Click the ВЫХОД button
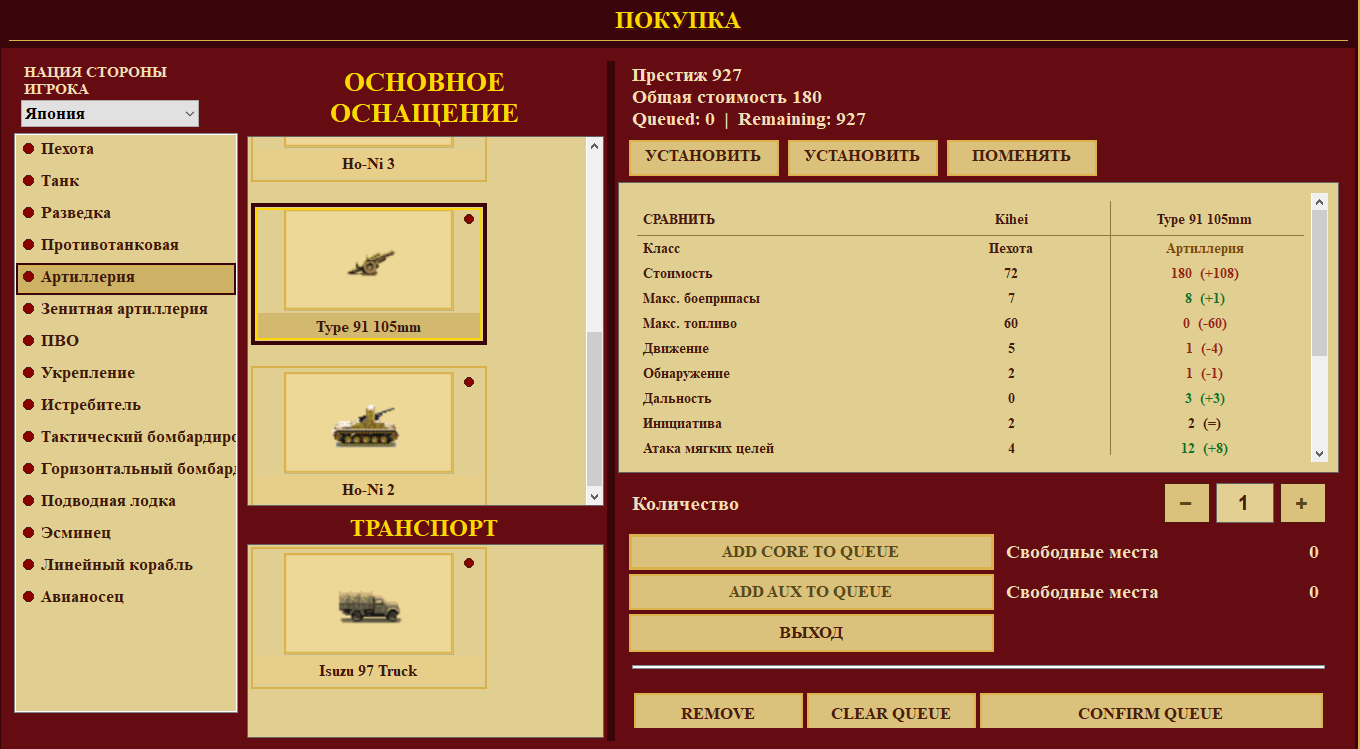Viewport: 1360px width, 749px height. (x=811, y=633)
